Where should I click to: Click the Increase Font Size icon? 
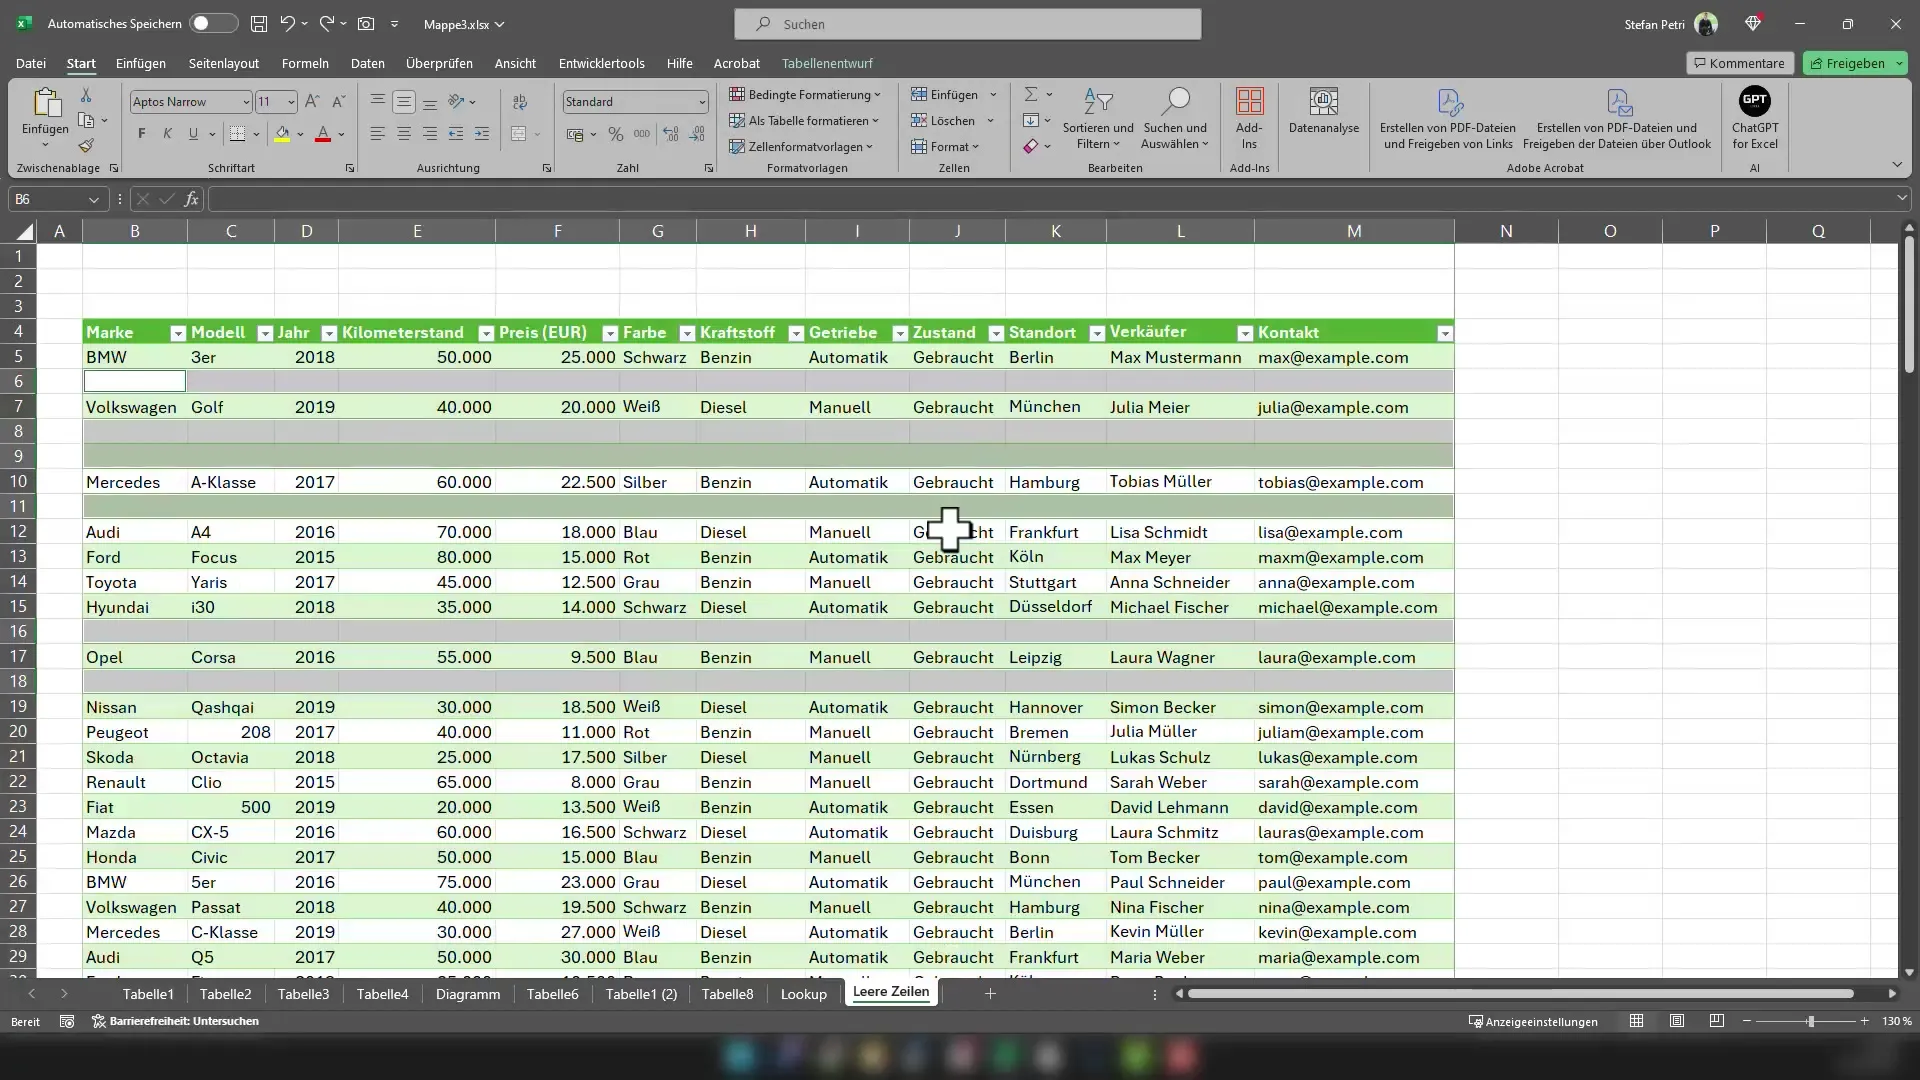pyautogui.click(x=312, y=101)
